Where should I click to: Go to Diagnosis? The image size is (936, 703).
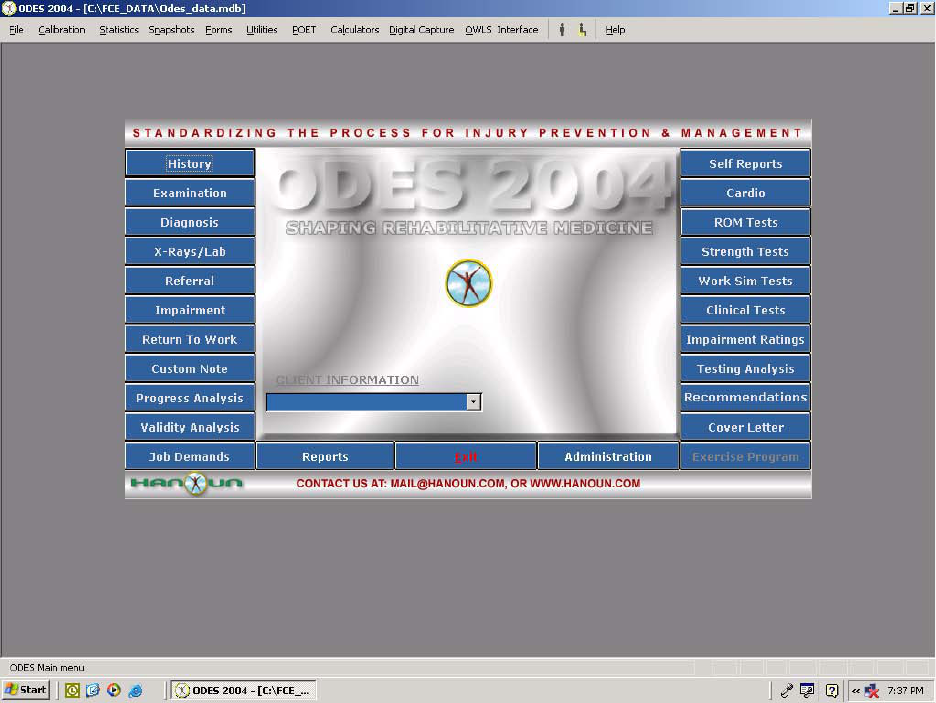pos(190,222)
